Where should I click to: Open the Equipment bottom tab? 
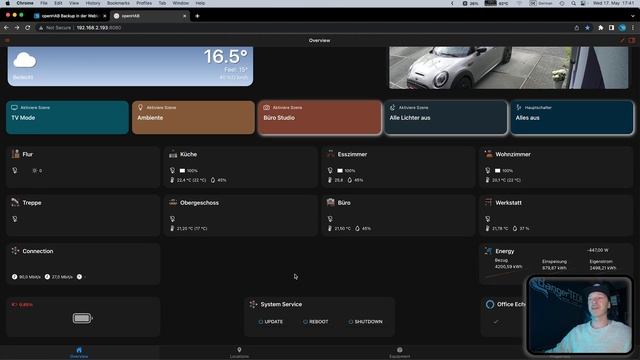click(x=400, y=352)
